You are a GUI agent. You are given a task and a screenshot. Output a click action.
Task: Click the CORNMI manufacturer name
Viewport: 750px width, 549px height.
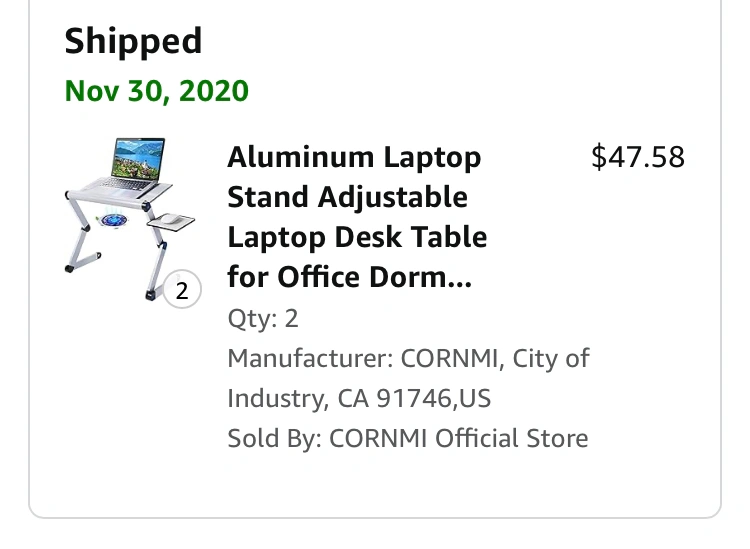pyautogui.click(x=450, y=358)
